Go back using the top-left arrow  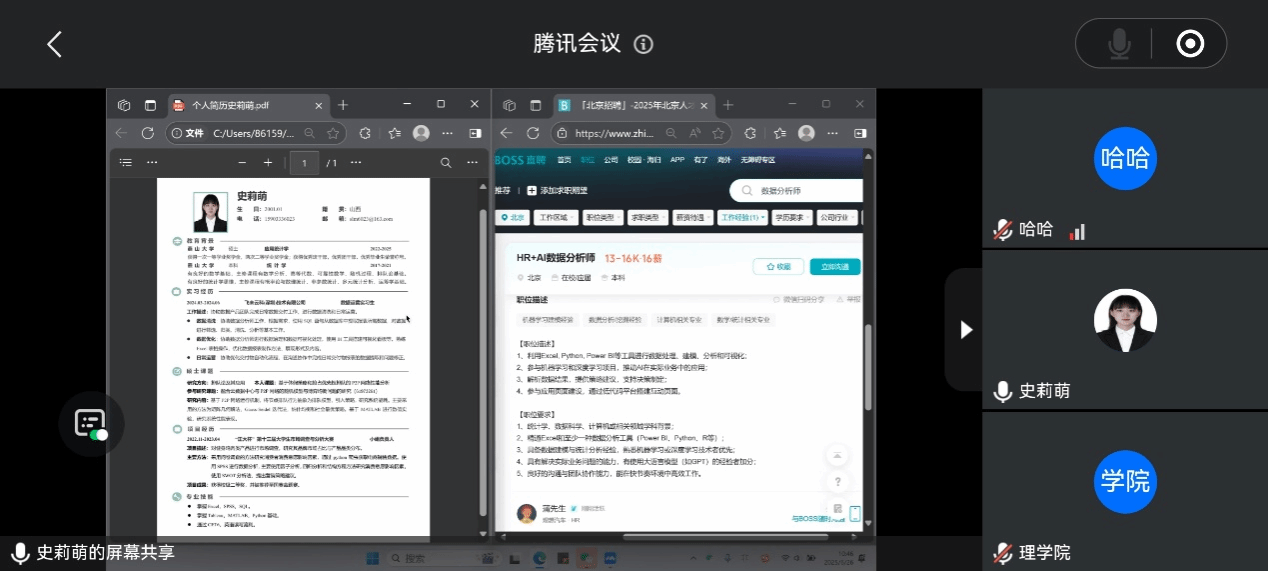pos(54,44)
